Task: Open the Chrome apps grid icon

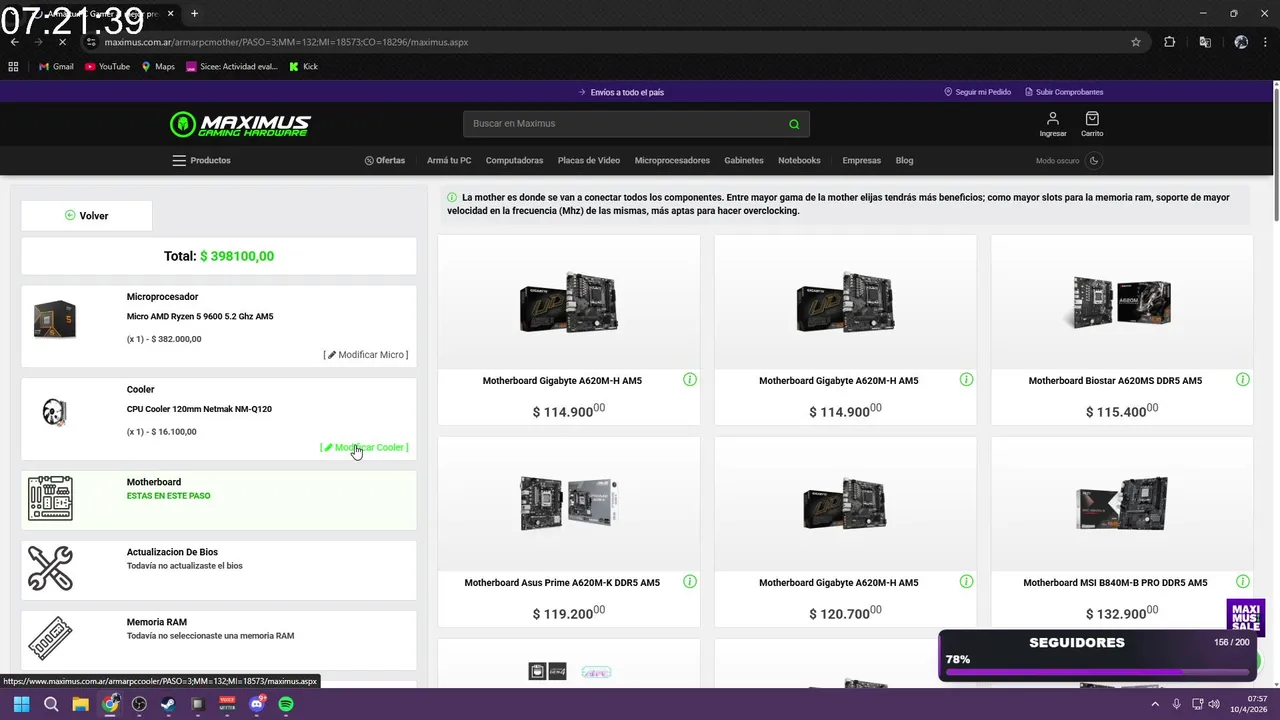Action: tap(13, 67)
